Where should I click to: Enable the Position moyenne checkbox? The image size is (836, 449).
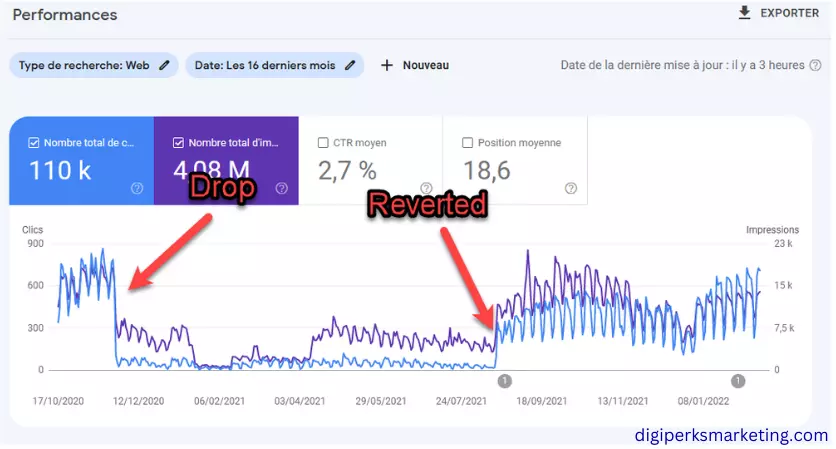pos(468,143)
